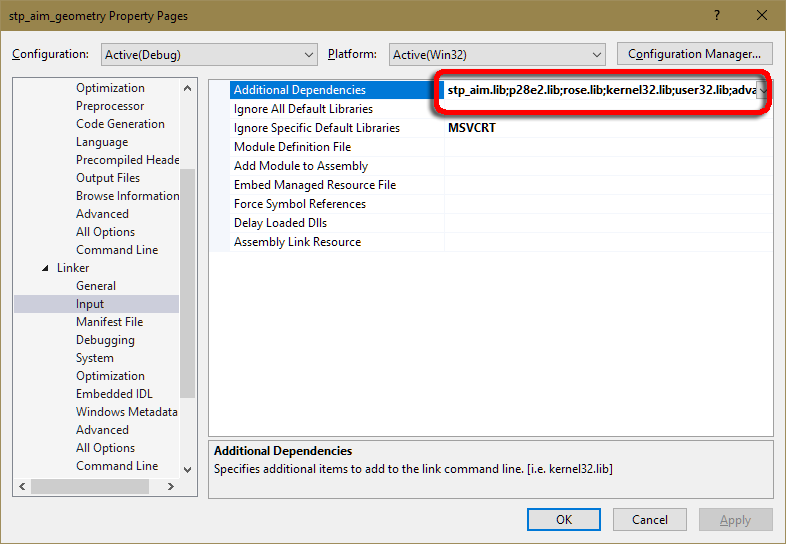Open the Windows Metadata page
This screenshot has width=786, height=544.
click(x=127, y=412)
